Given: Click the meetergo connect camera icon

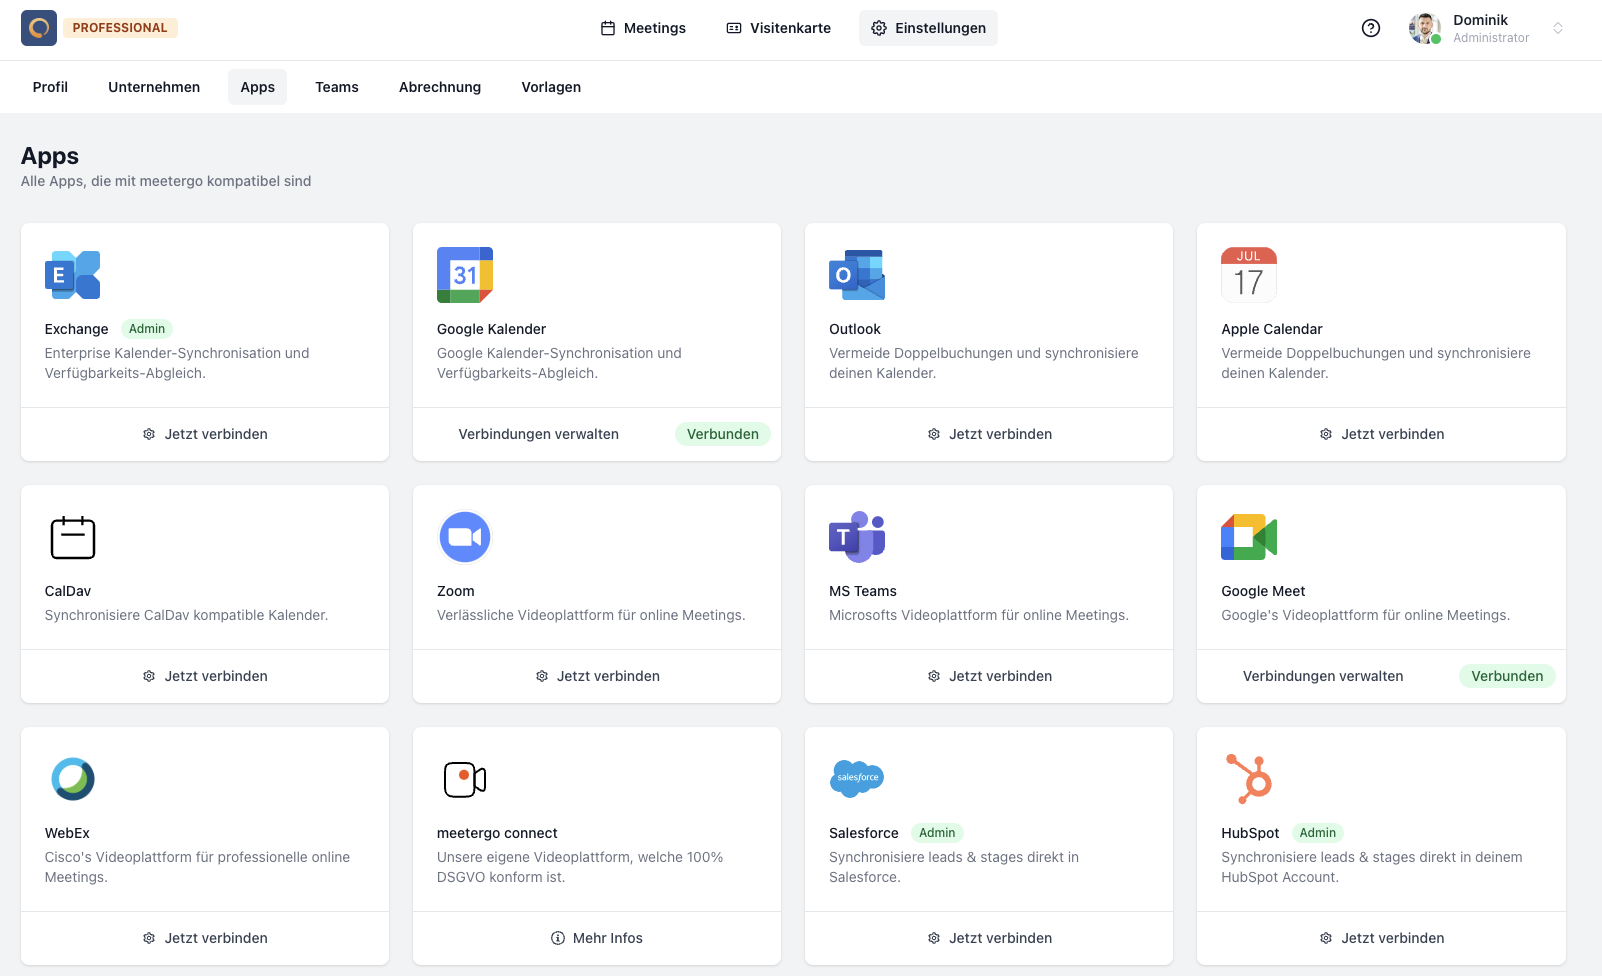Looking at the screenshot, I should [x=465, y=779].
